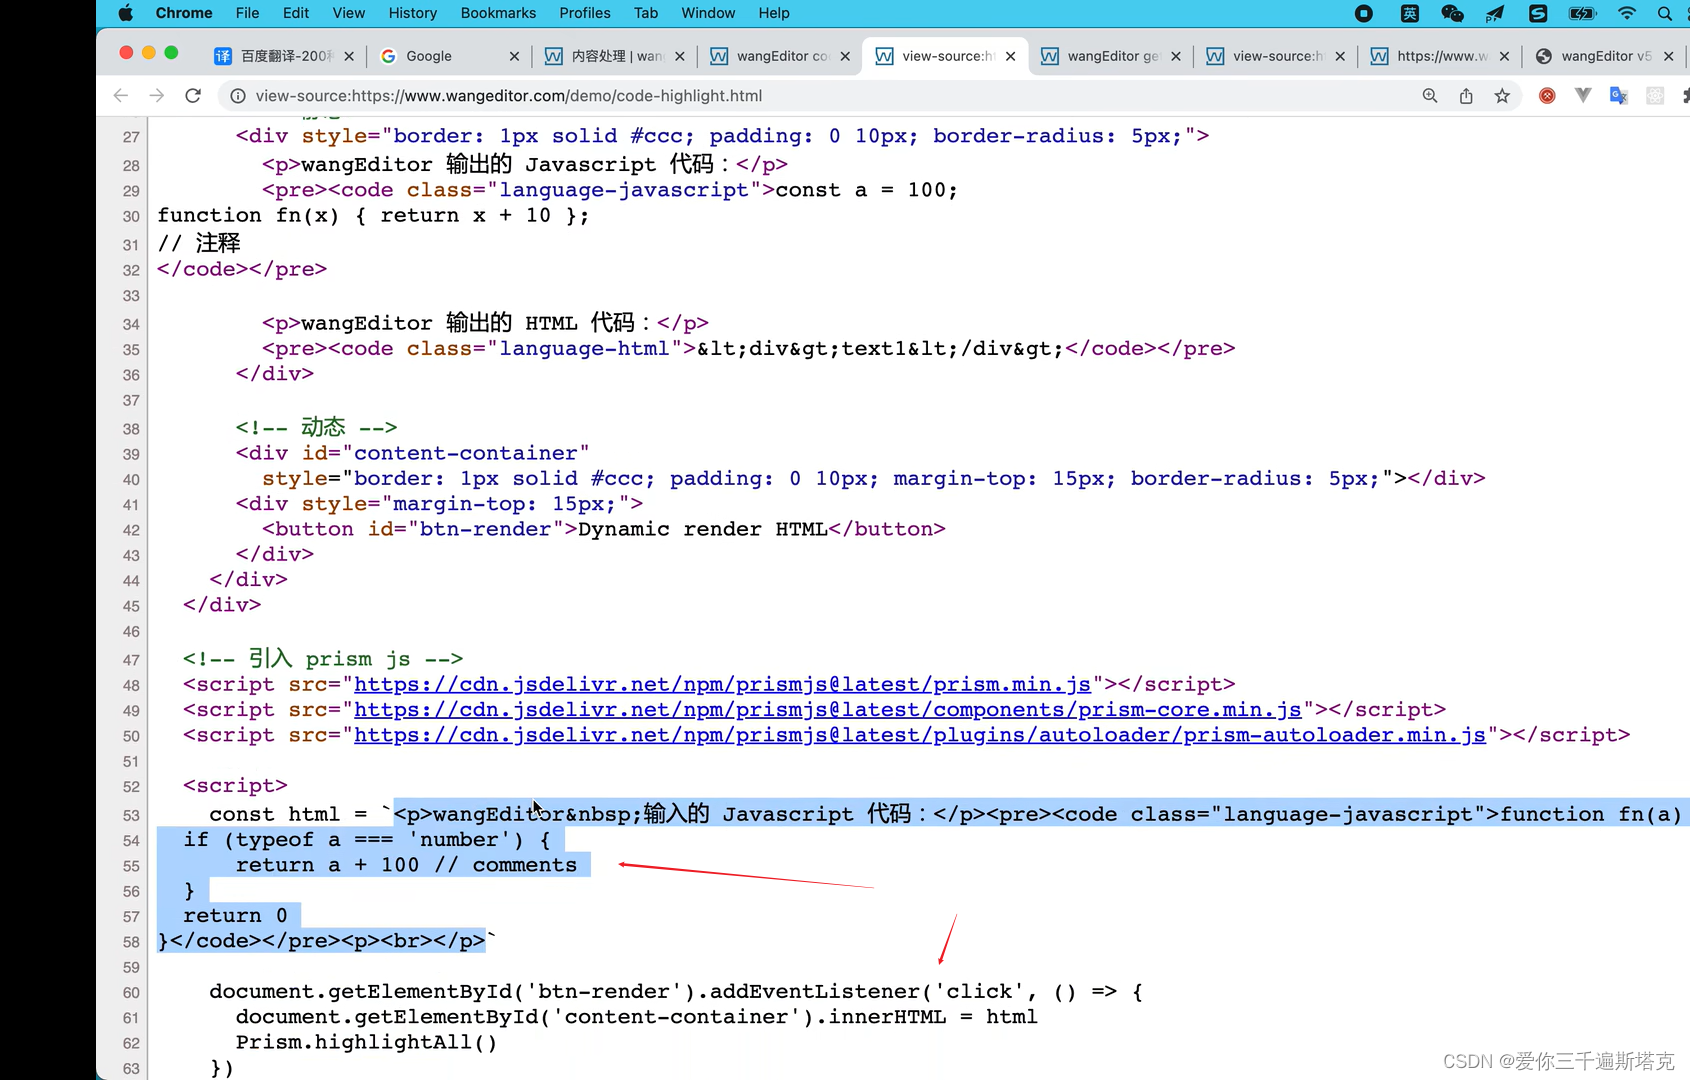Click the red ad blocker extension icon
Image resolution: width=1690 pixels, height=1080 pixels.
coord(1547,96)
